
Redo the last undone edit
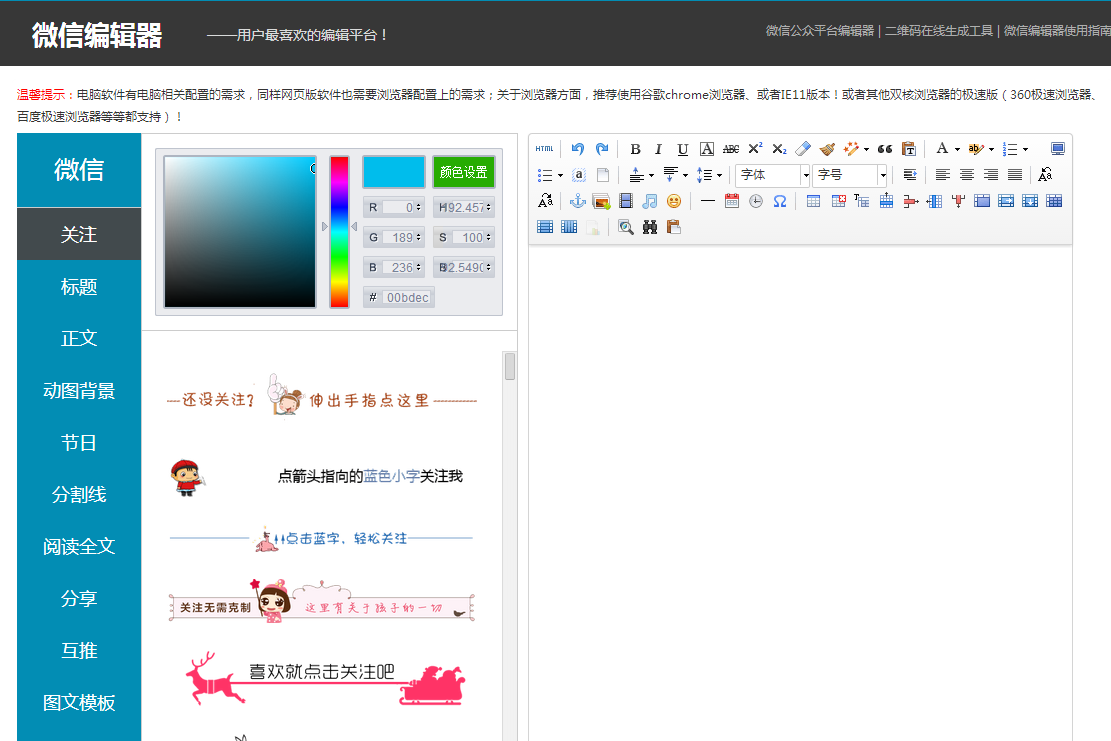coord(602,149)
